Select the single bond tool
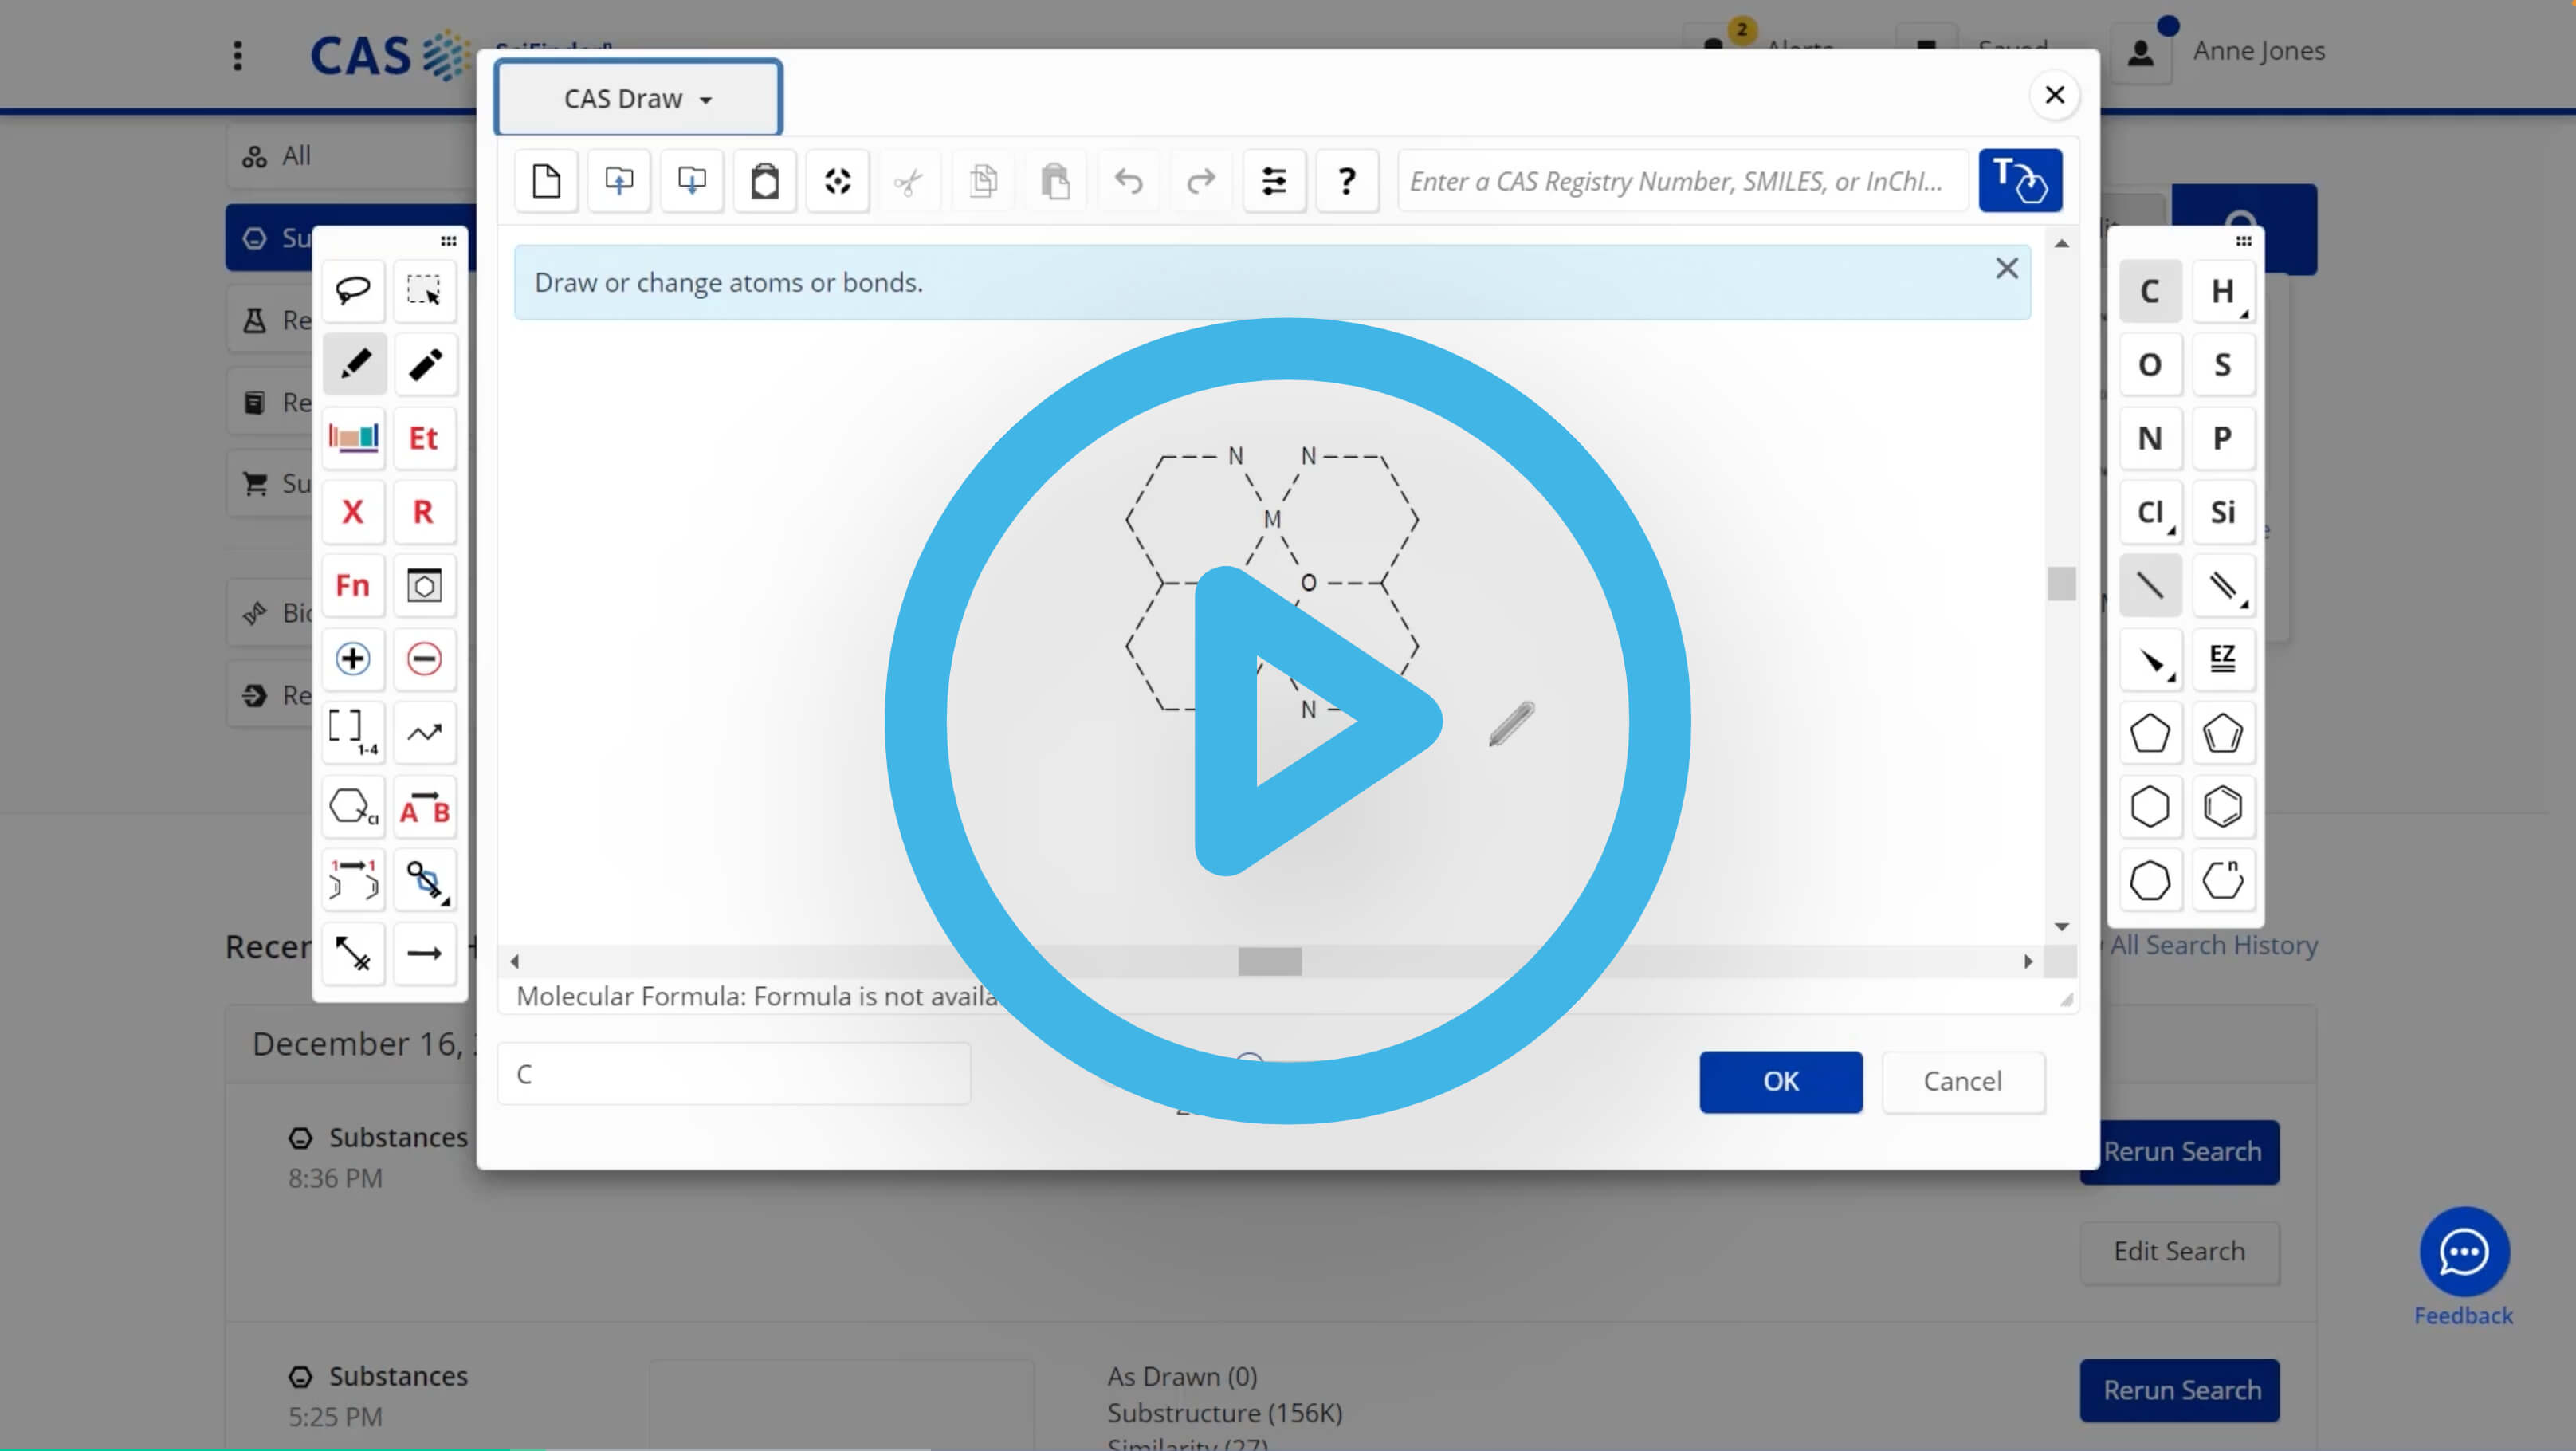Image resolution: width=2576 pixels, height=1451 pixels. tap(2150, 585)
